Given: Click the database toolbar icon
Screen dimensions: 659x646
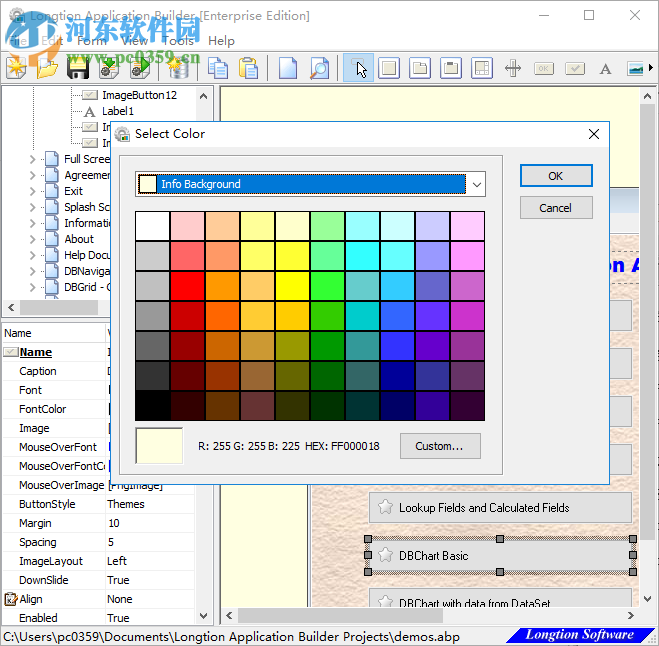Looking at the screenshot, I should [x=179, y=68].
